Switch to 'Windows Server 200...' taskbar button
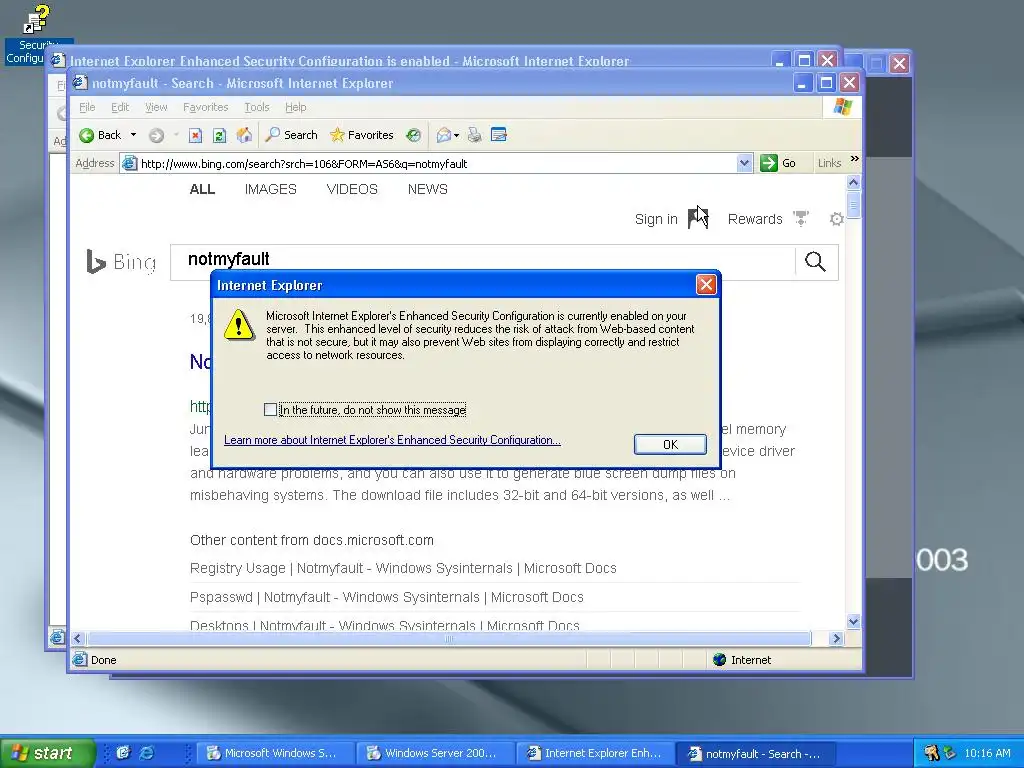This screenshot has width=1024, height=768. pos(435,753)
